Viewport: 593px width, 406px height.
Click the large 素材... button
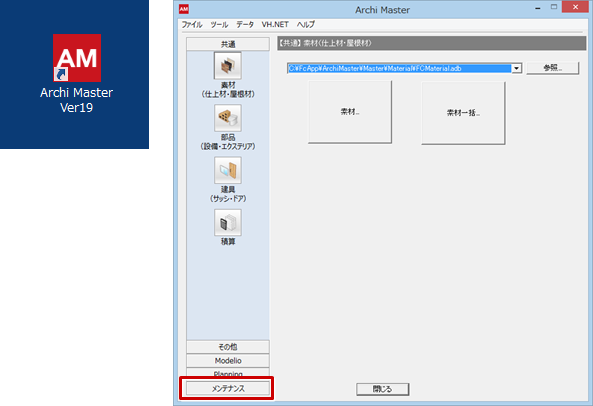(x=350, y=112)
